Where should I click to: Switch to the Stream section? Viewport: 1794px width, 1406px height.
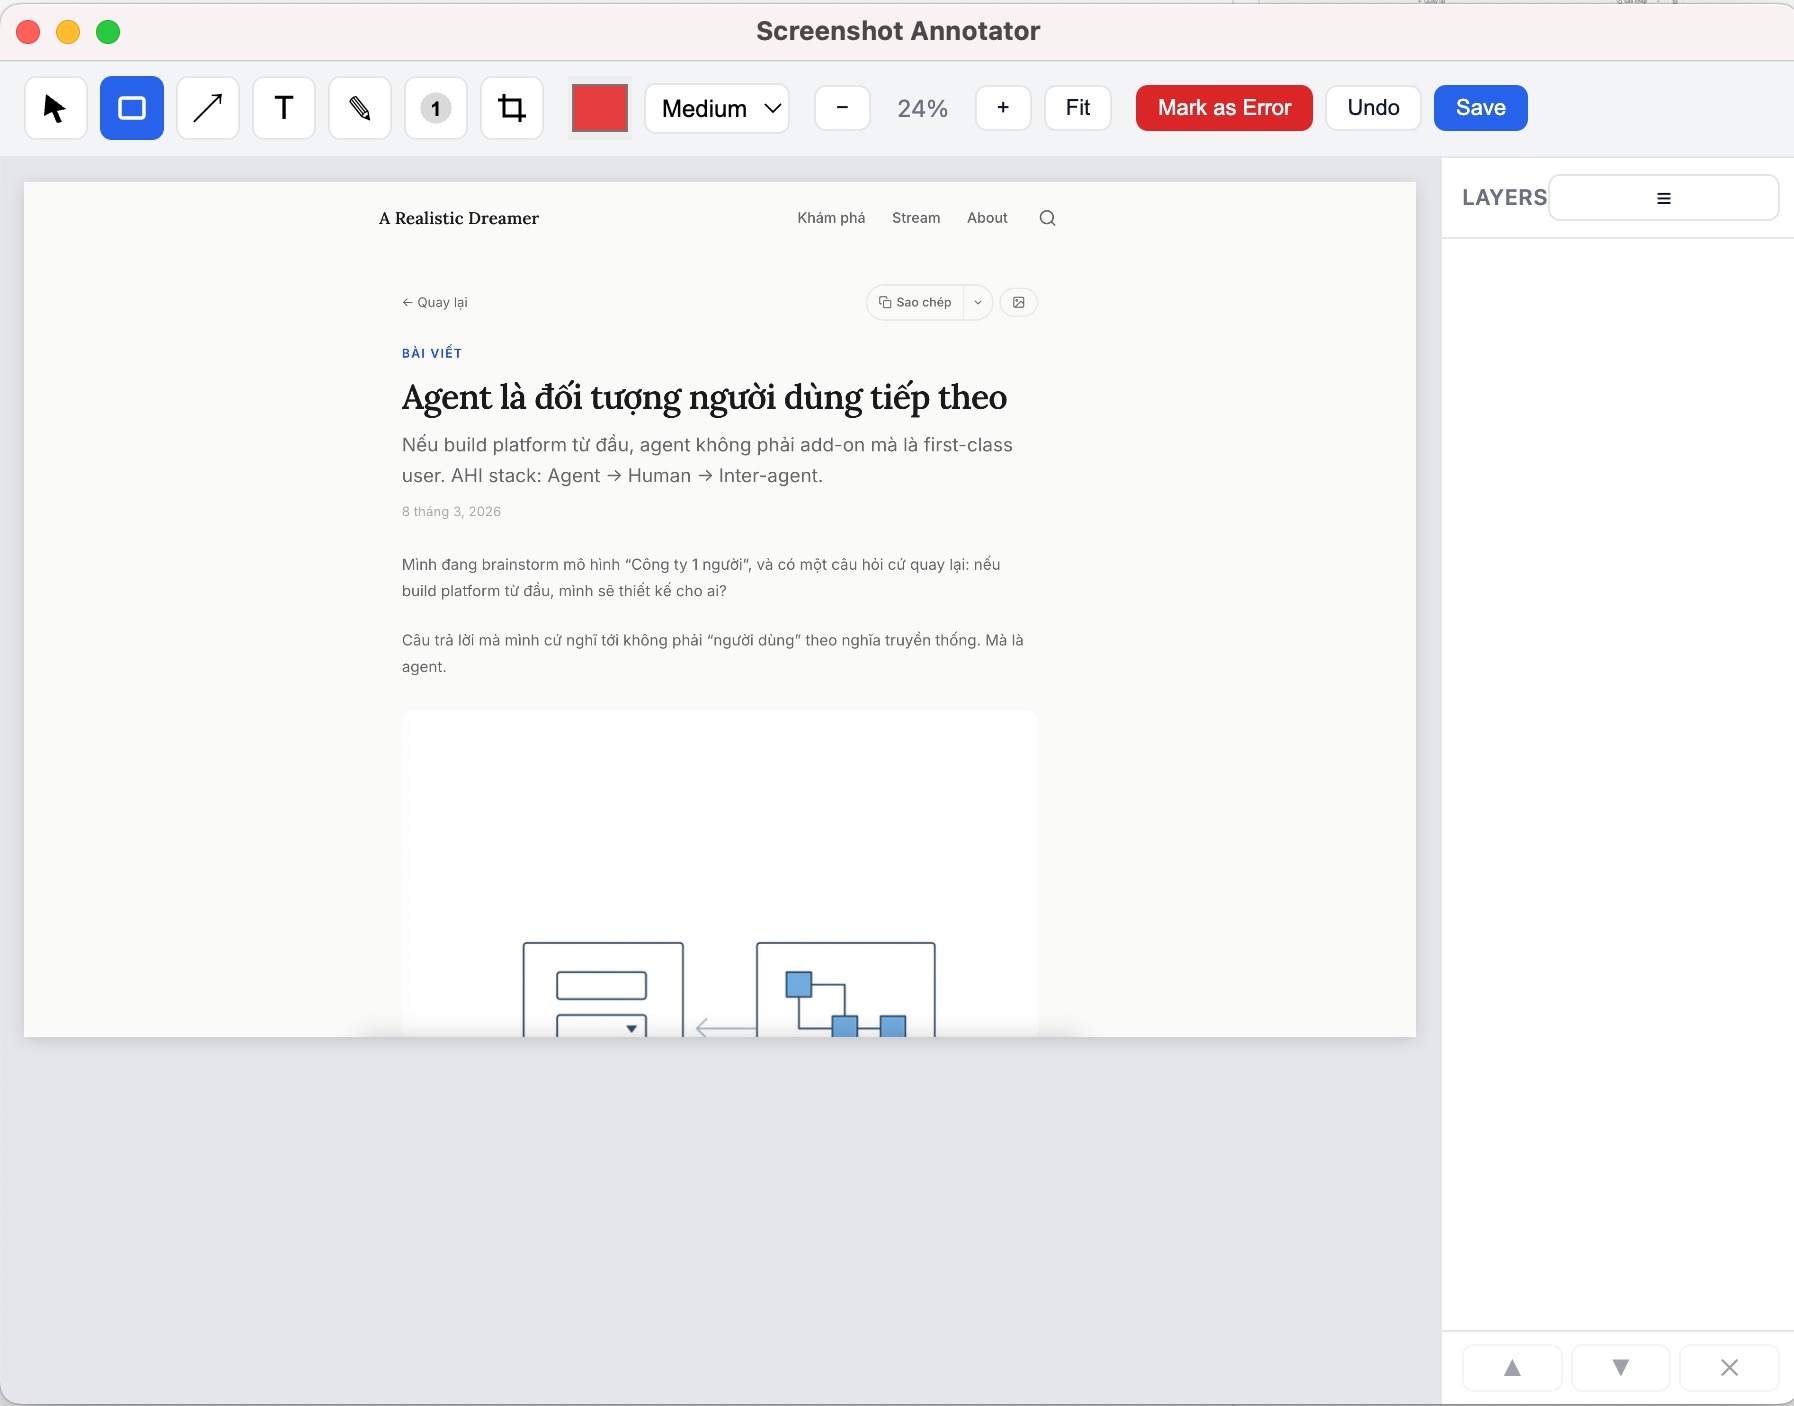[915, 217]
